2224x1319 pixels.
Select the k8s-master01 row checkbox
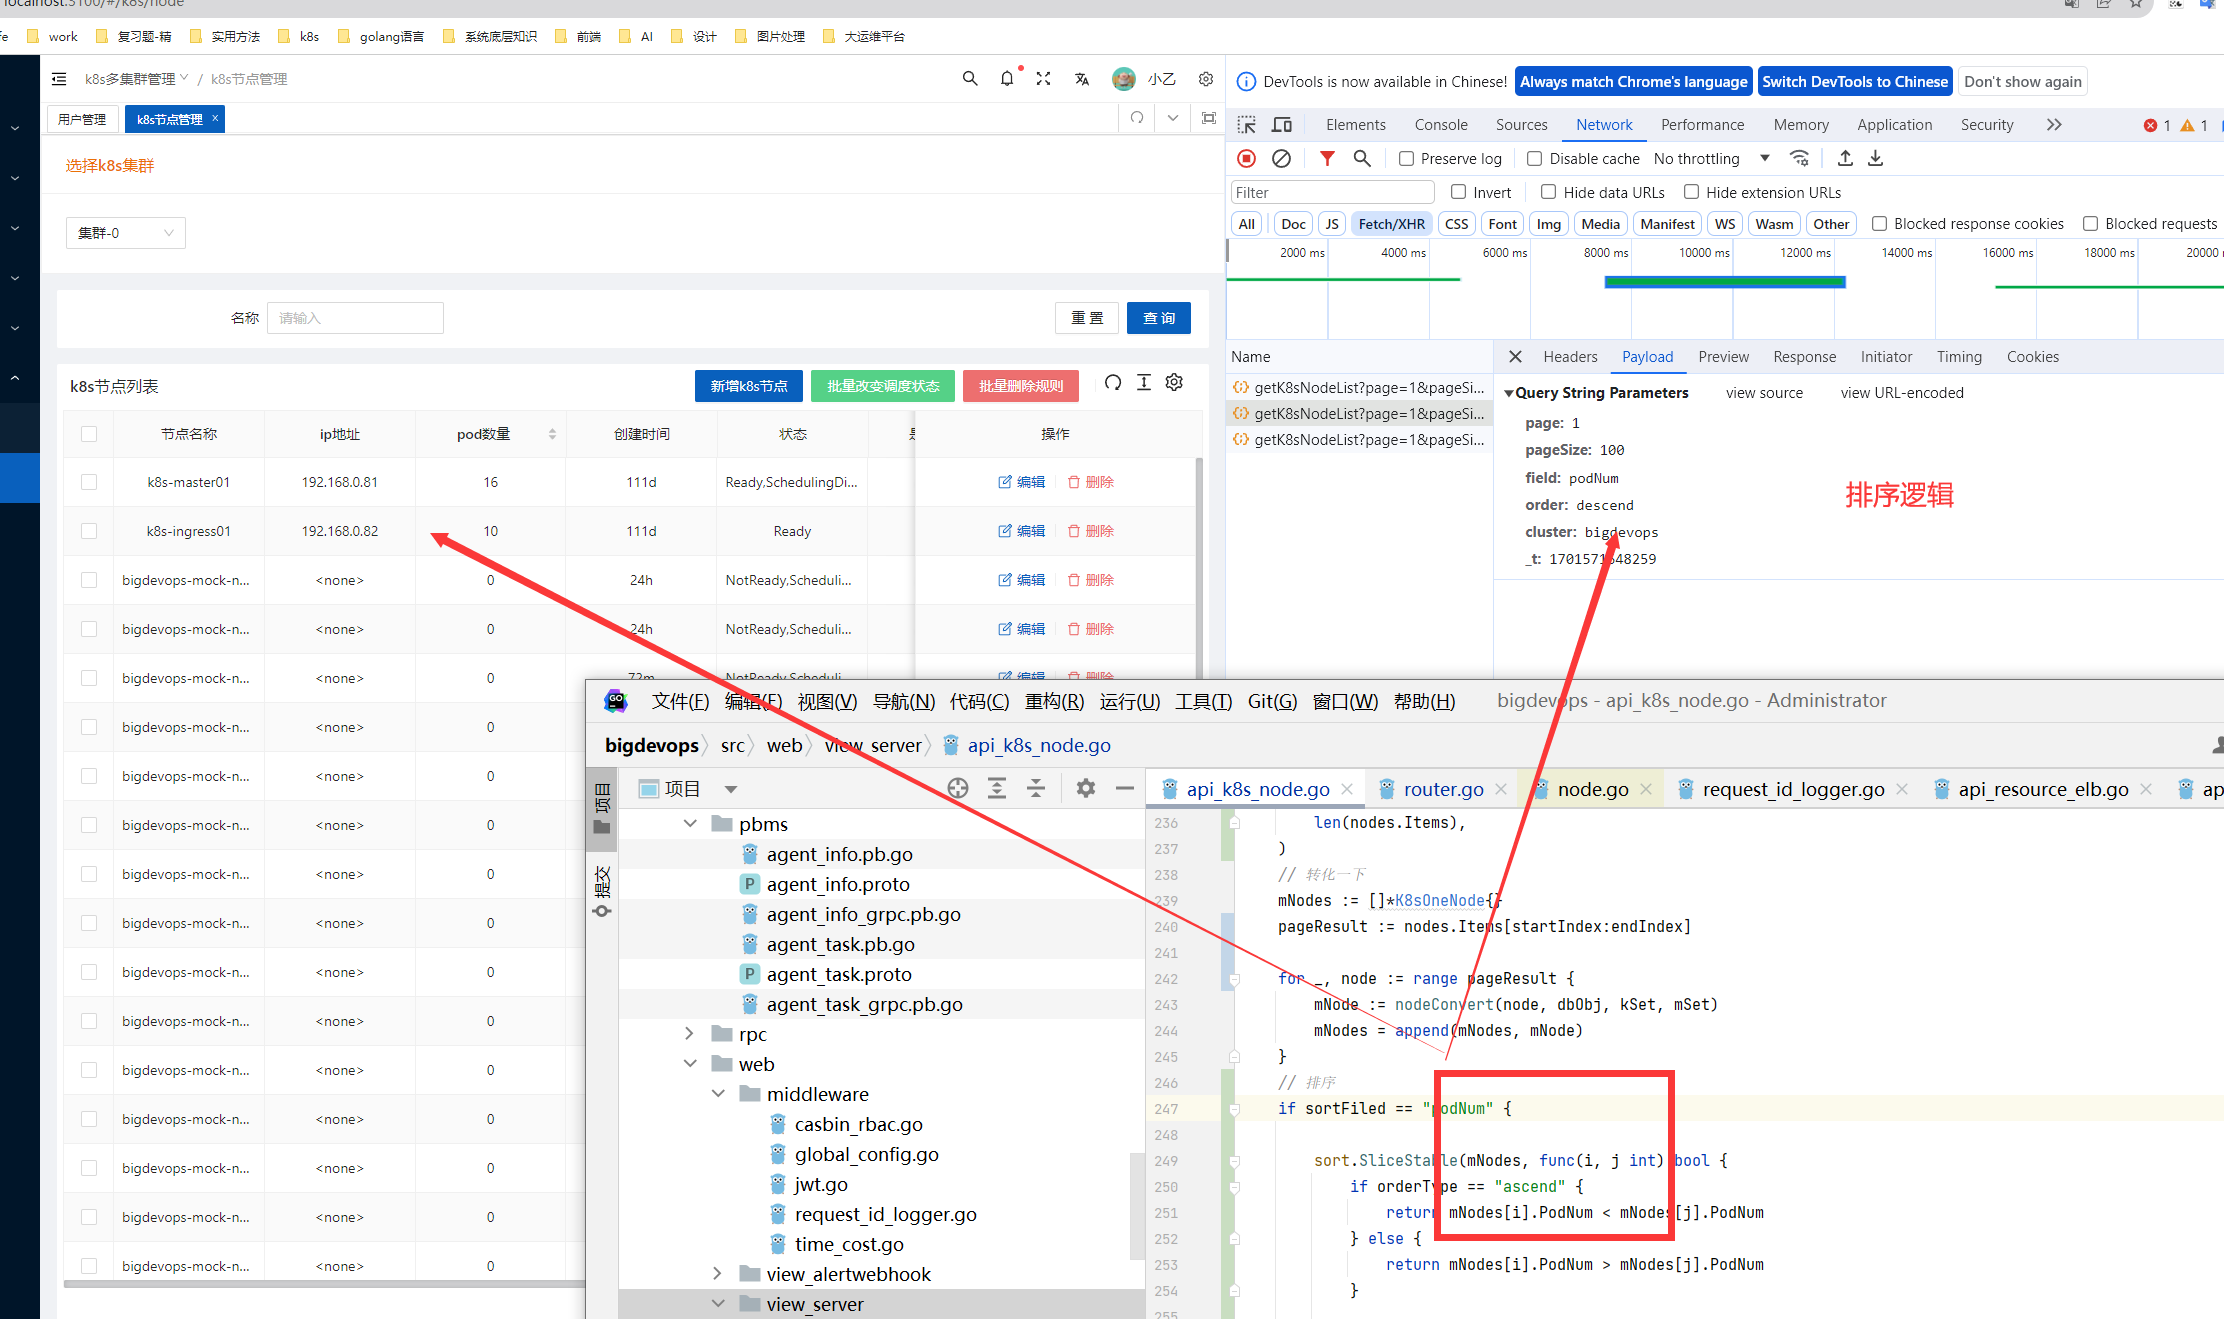(89, 482)
